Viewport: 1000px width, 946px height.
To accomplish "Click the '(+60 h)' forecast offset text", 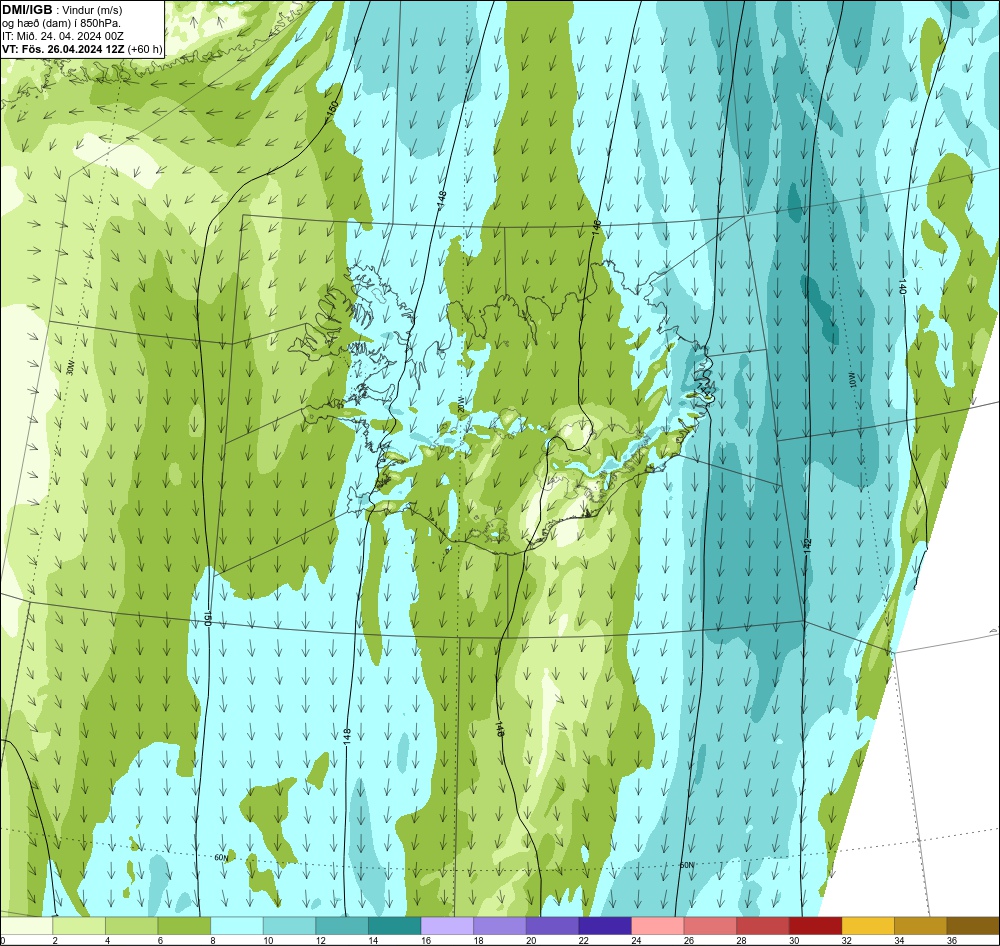I will click(145, 49).
